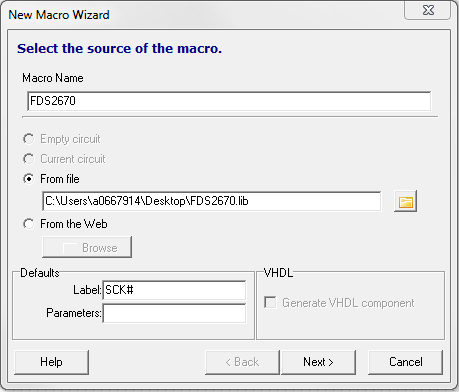Click the Macro Name field containing FDS2670
The height and width of the screenshot is (392, 459).
[229, 101]
